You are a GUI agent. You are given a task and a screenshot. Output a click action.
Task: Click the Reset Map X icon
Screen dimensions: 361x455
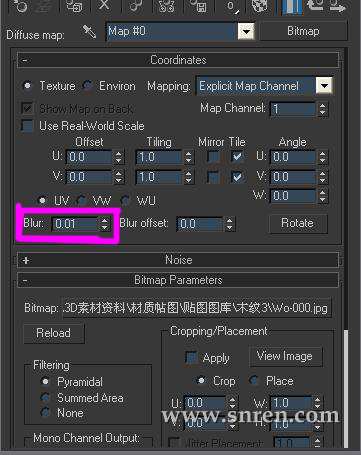[105, 5]
